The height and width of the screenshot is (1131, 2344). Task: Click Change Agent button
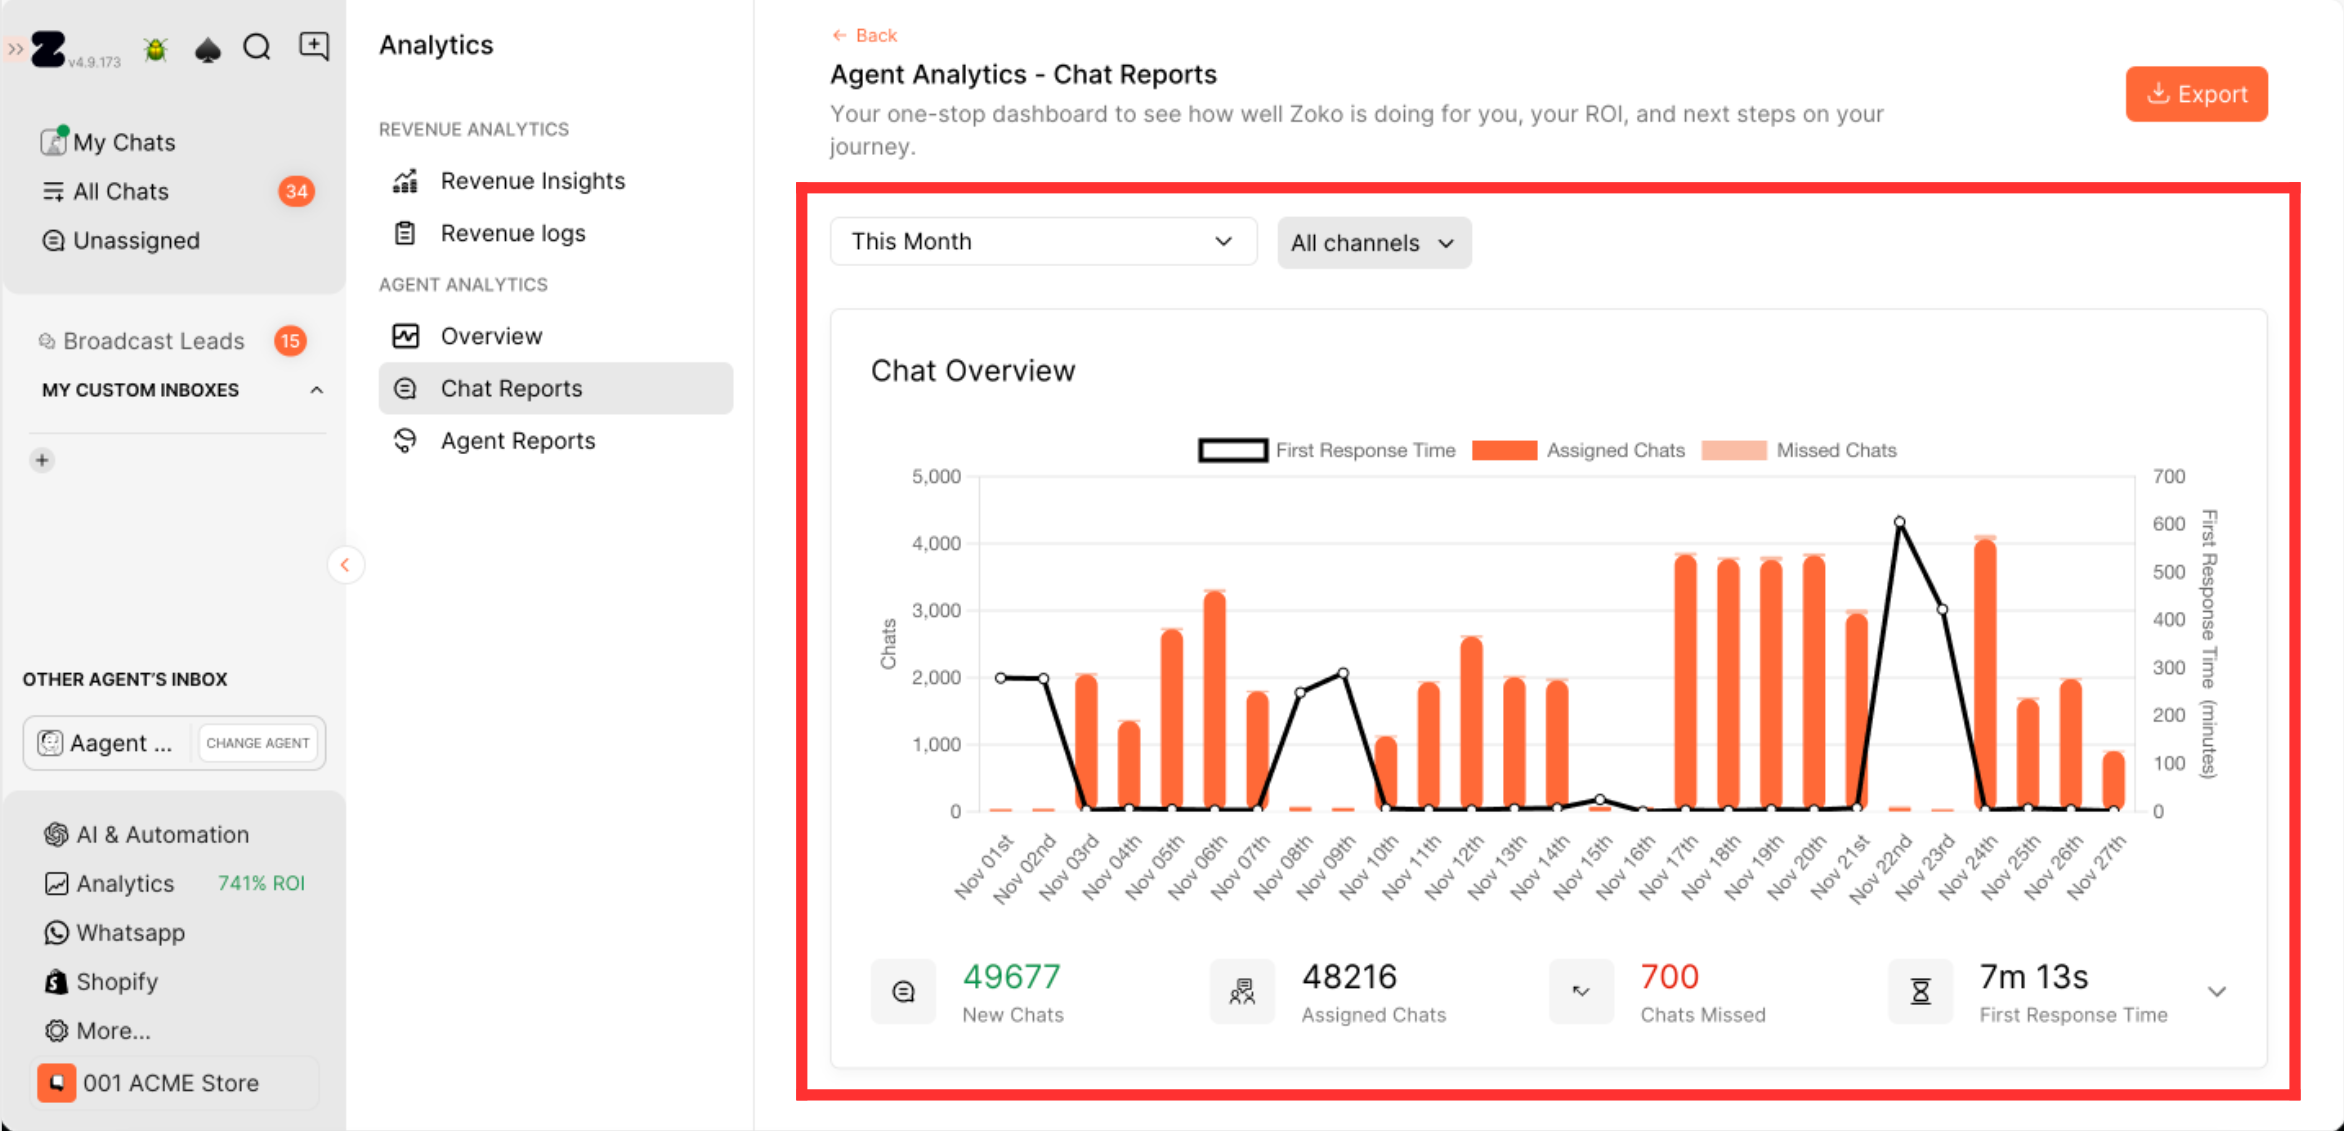tap(257, 743)
